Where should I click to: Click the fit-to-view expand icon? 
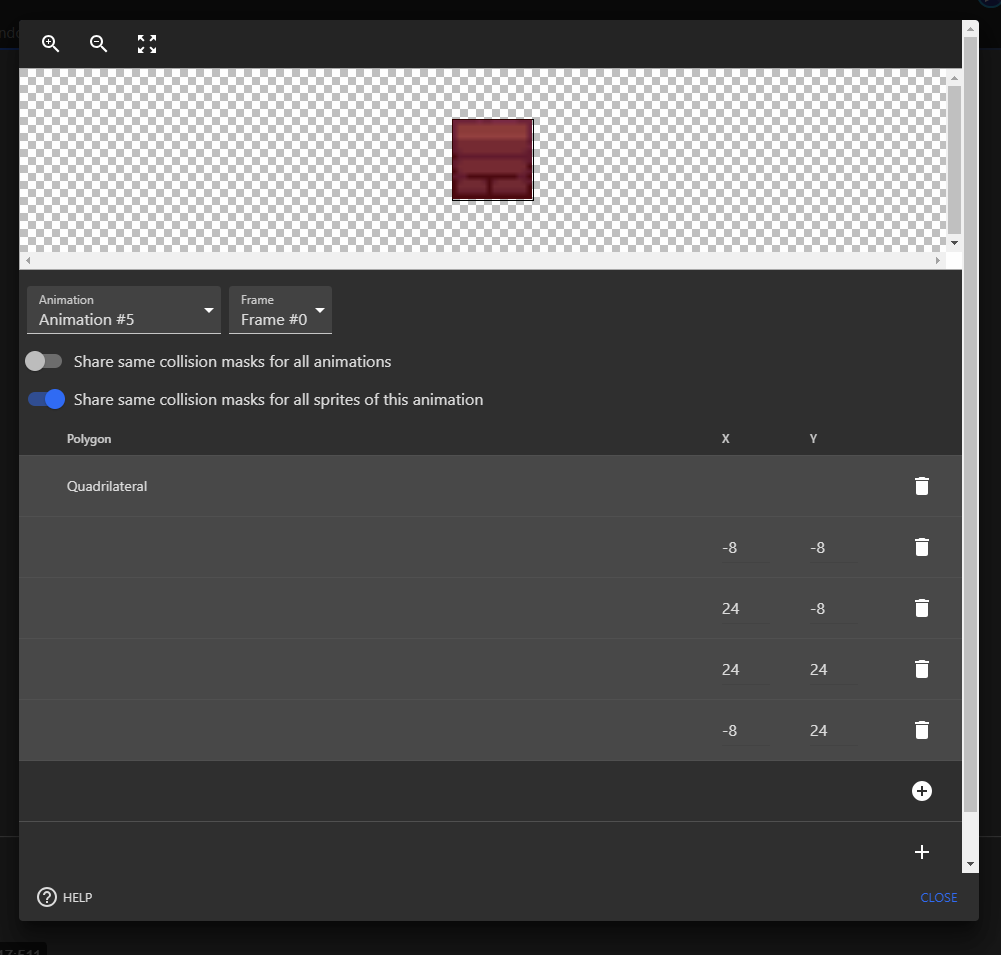(146, 44)
